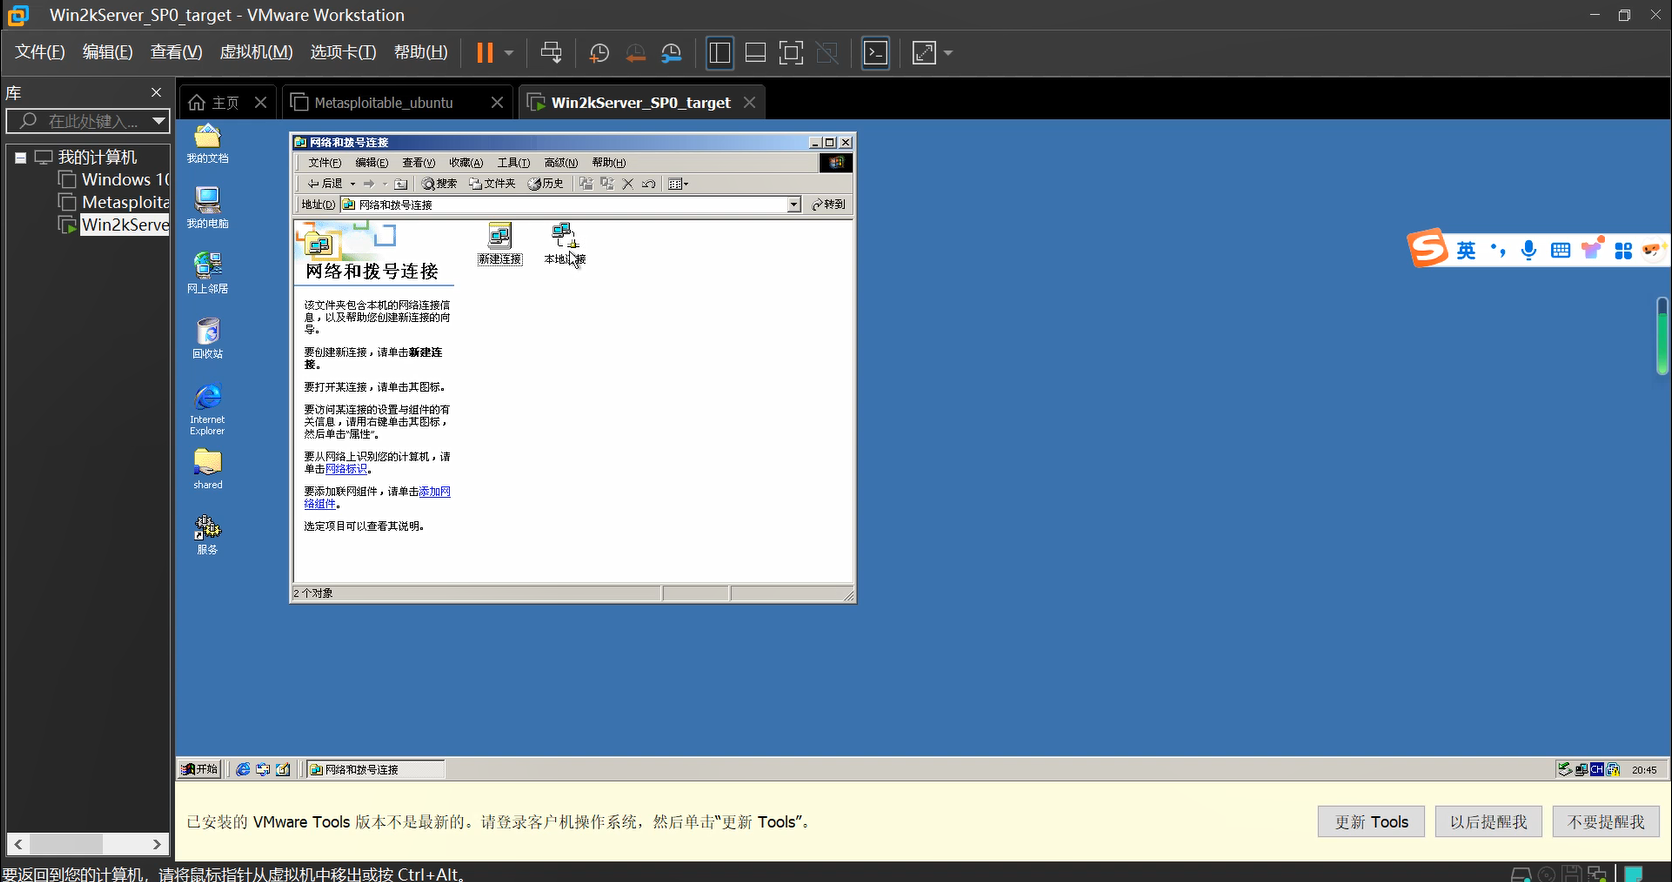Viewport: 1672px width, 882px height.
Task: Toggle 文件夹 folders pane button
Action: [x=492, y=184]
